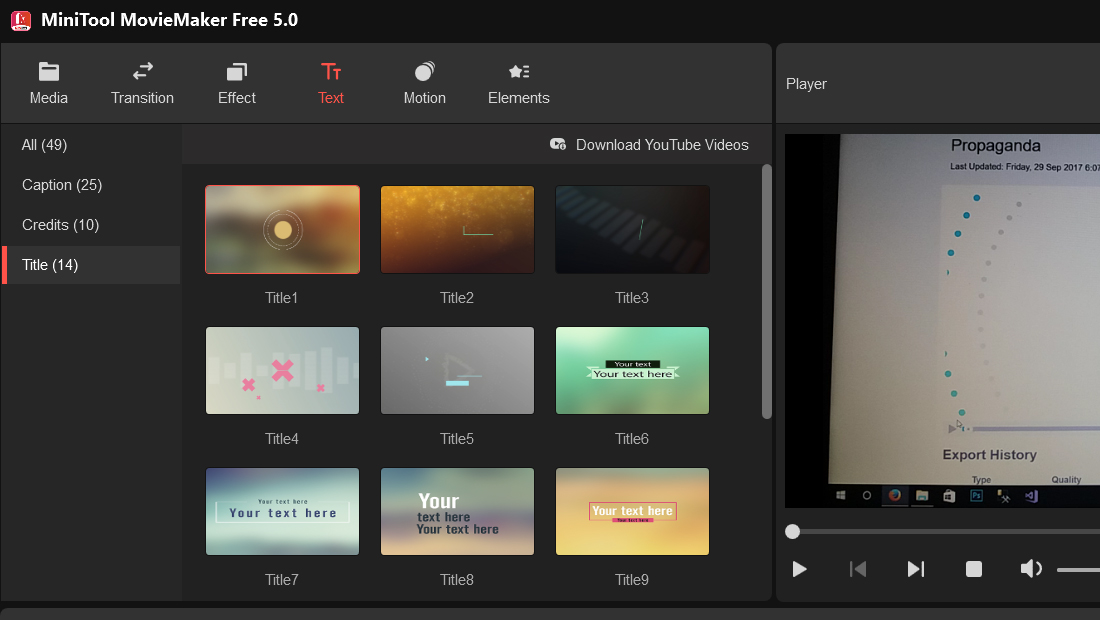Open the Elements tab
The width and height of the screenshot is (1100, 620).
518,83
